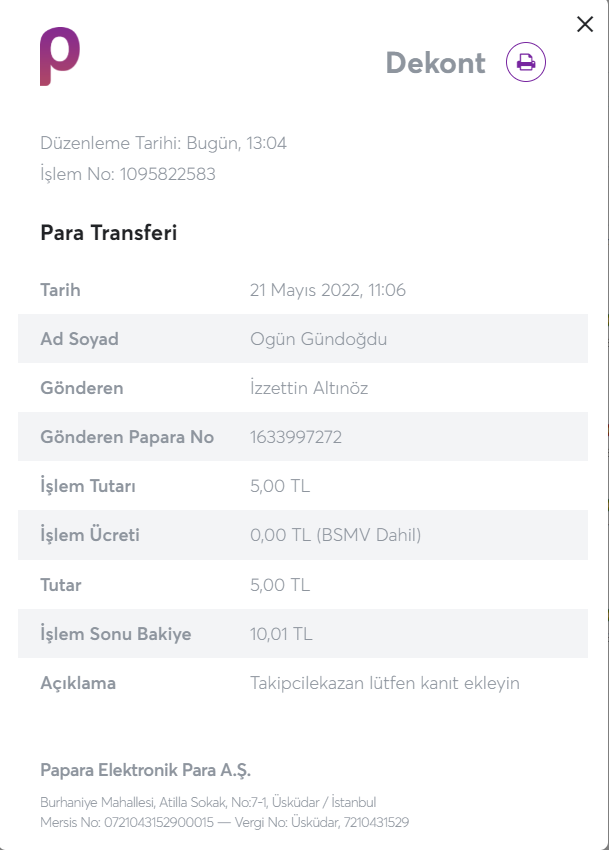Click the Dekont heading text
This screenshot has width=609, height=850.
tap(435, 63)
